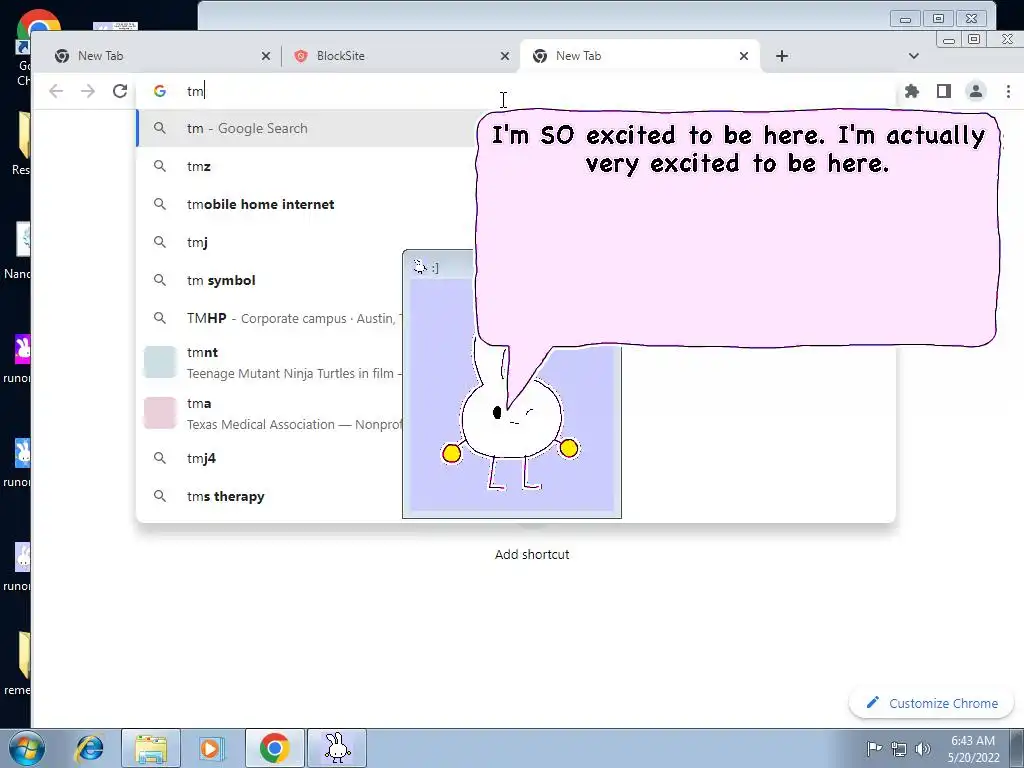Image resolution: width=1024 pixels, height=768 pixels.
Task: Launch Internet Explorer from taskbar
Action: pos(89,748)
